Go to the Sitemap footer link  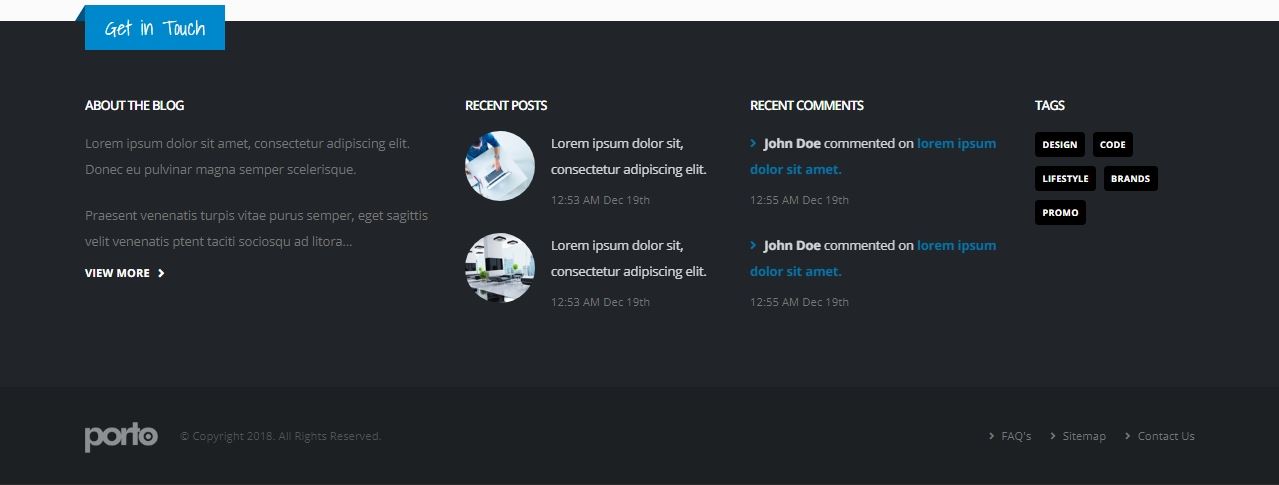[x=1084, y=436]
